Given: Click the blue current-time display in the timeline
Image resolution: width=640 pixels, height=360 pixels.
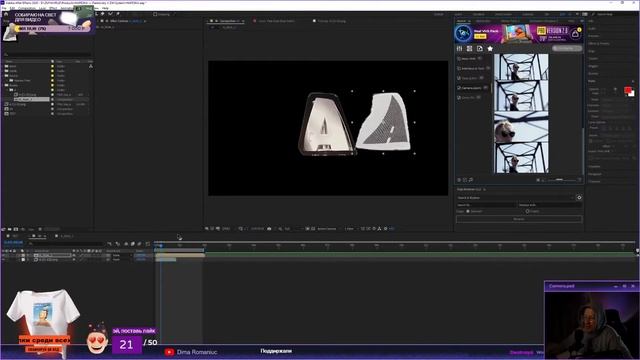Looking at the screenshot, I should pos(13,242).
